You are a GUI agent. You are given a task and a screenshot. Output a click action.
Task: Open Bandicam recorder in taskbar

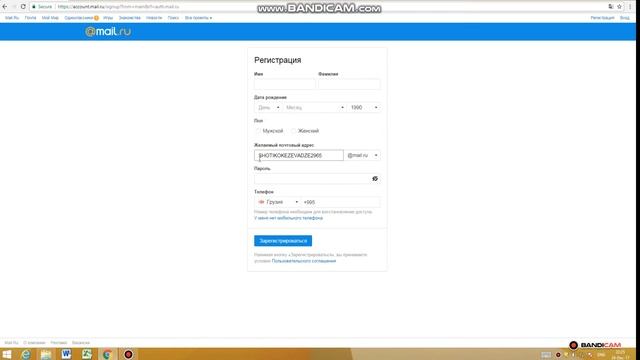(128, 354)
